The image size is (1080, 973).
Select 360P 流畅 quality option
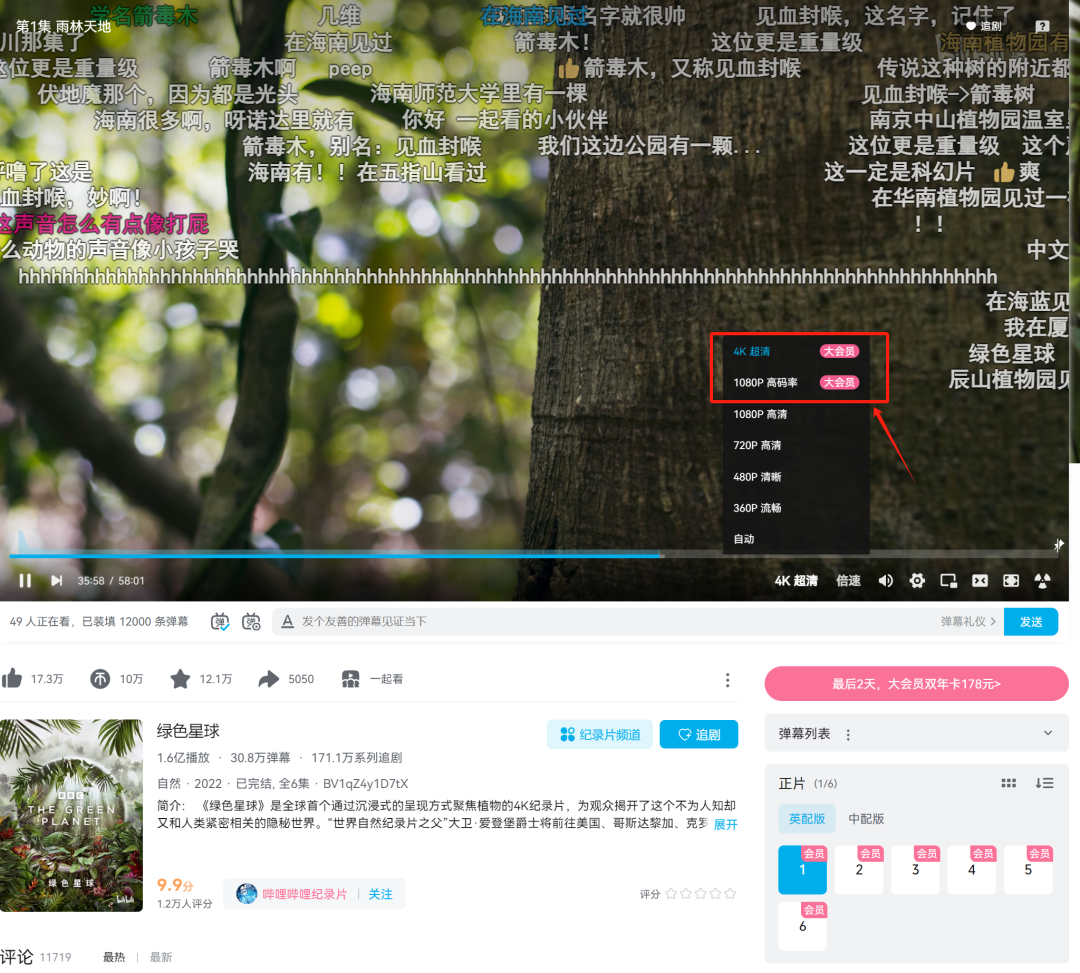pos(796,508)
